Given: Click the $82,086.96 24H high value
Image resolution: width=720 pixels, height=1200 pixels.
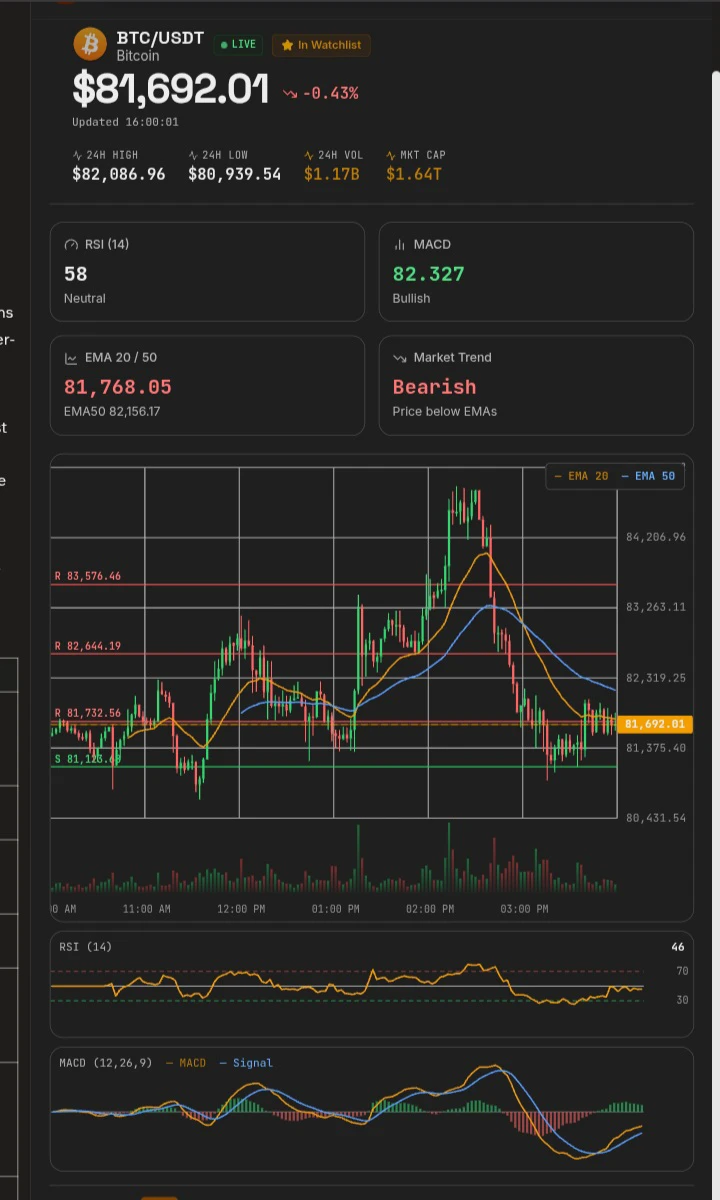Looking at the screenshot, I should (x=119, y=174).
